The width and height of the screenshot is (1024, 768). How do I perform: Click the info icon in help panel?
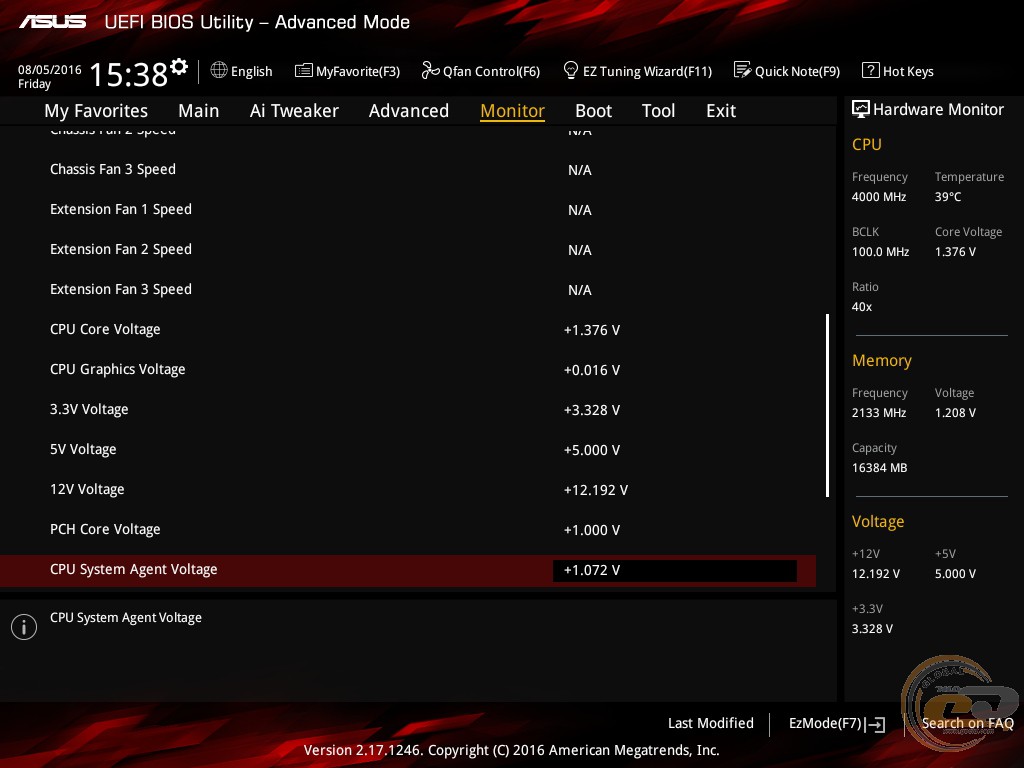24,626
